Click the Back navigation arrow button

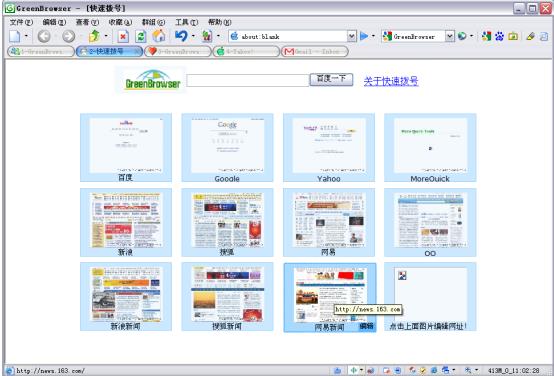point(44,36)
